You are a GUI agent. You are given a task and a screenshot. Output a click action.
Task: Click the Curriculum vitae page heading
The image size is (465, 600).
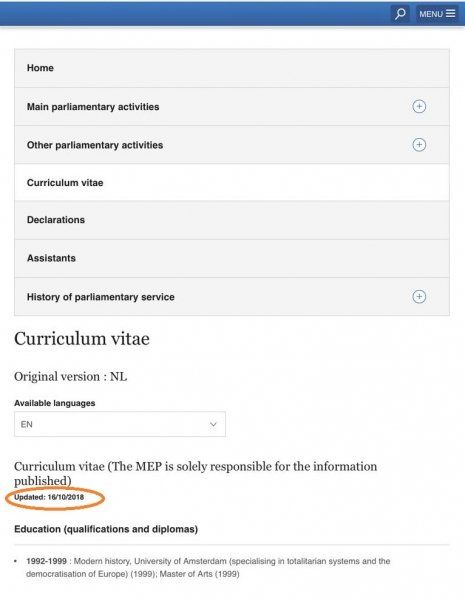pyautogui.click(x=82, y=339)
